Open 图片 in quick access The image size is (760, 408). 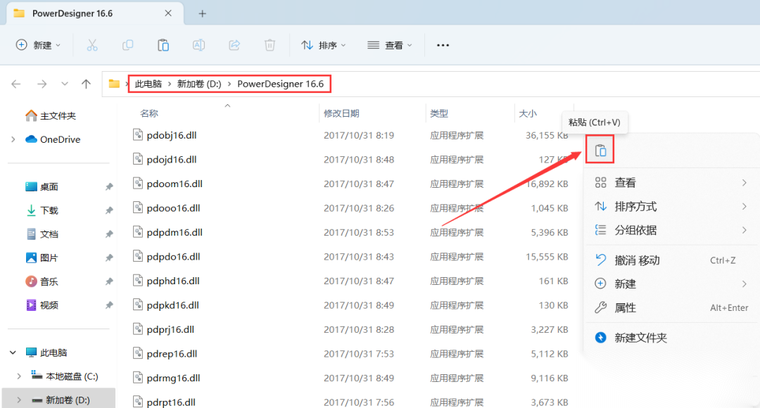pyautogui.click(x=42, y=258)
